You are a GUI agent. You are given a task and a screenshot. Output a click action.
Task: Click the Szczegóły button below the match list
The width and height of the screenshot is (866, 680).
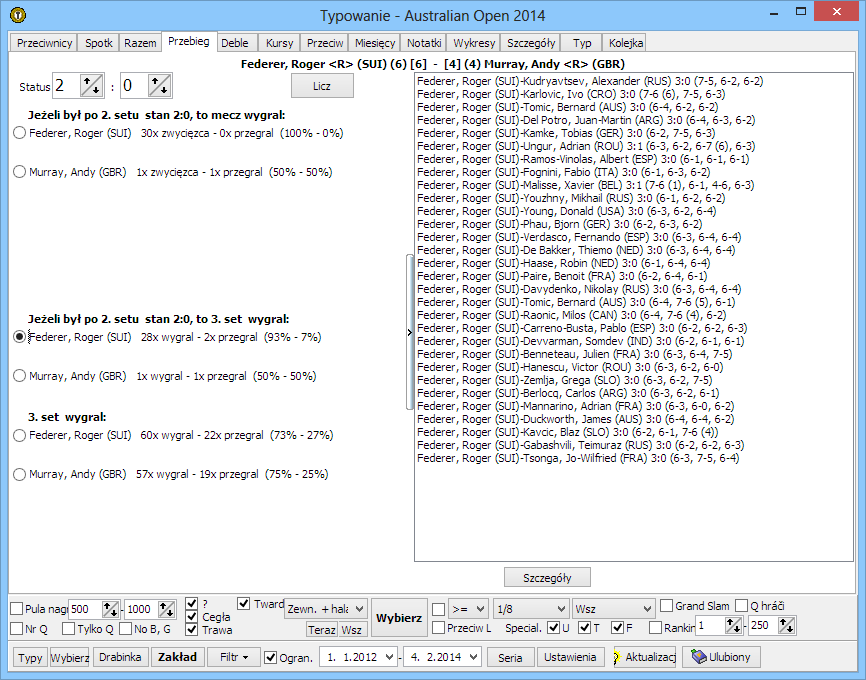(x=547, y=578)
